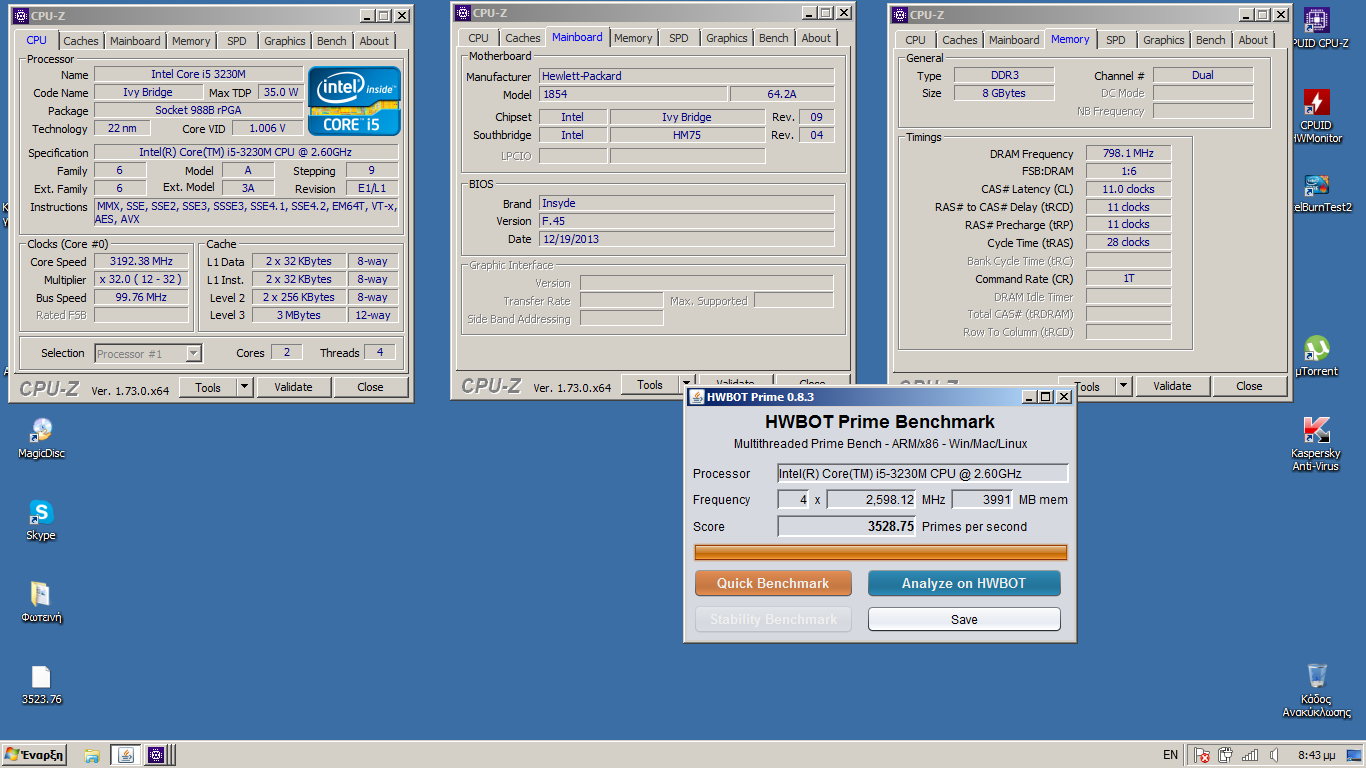Viewport: 1366px width, 768px height.
Task: Click the orange benchmark progress bar
Action: (881, 553)
